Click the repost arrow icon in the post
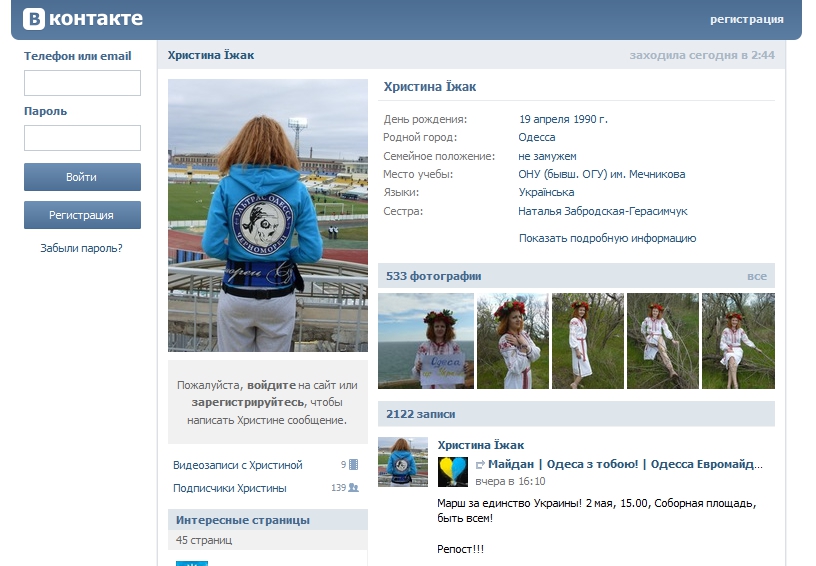Screen dimensions: 816x566 (x=480, y=465)
